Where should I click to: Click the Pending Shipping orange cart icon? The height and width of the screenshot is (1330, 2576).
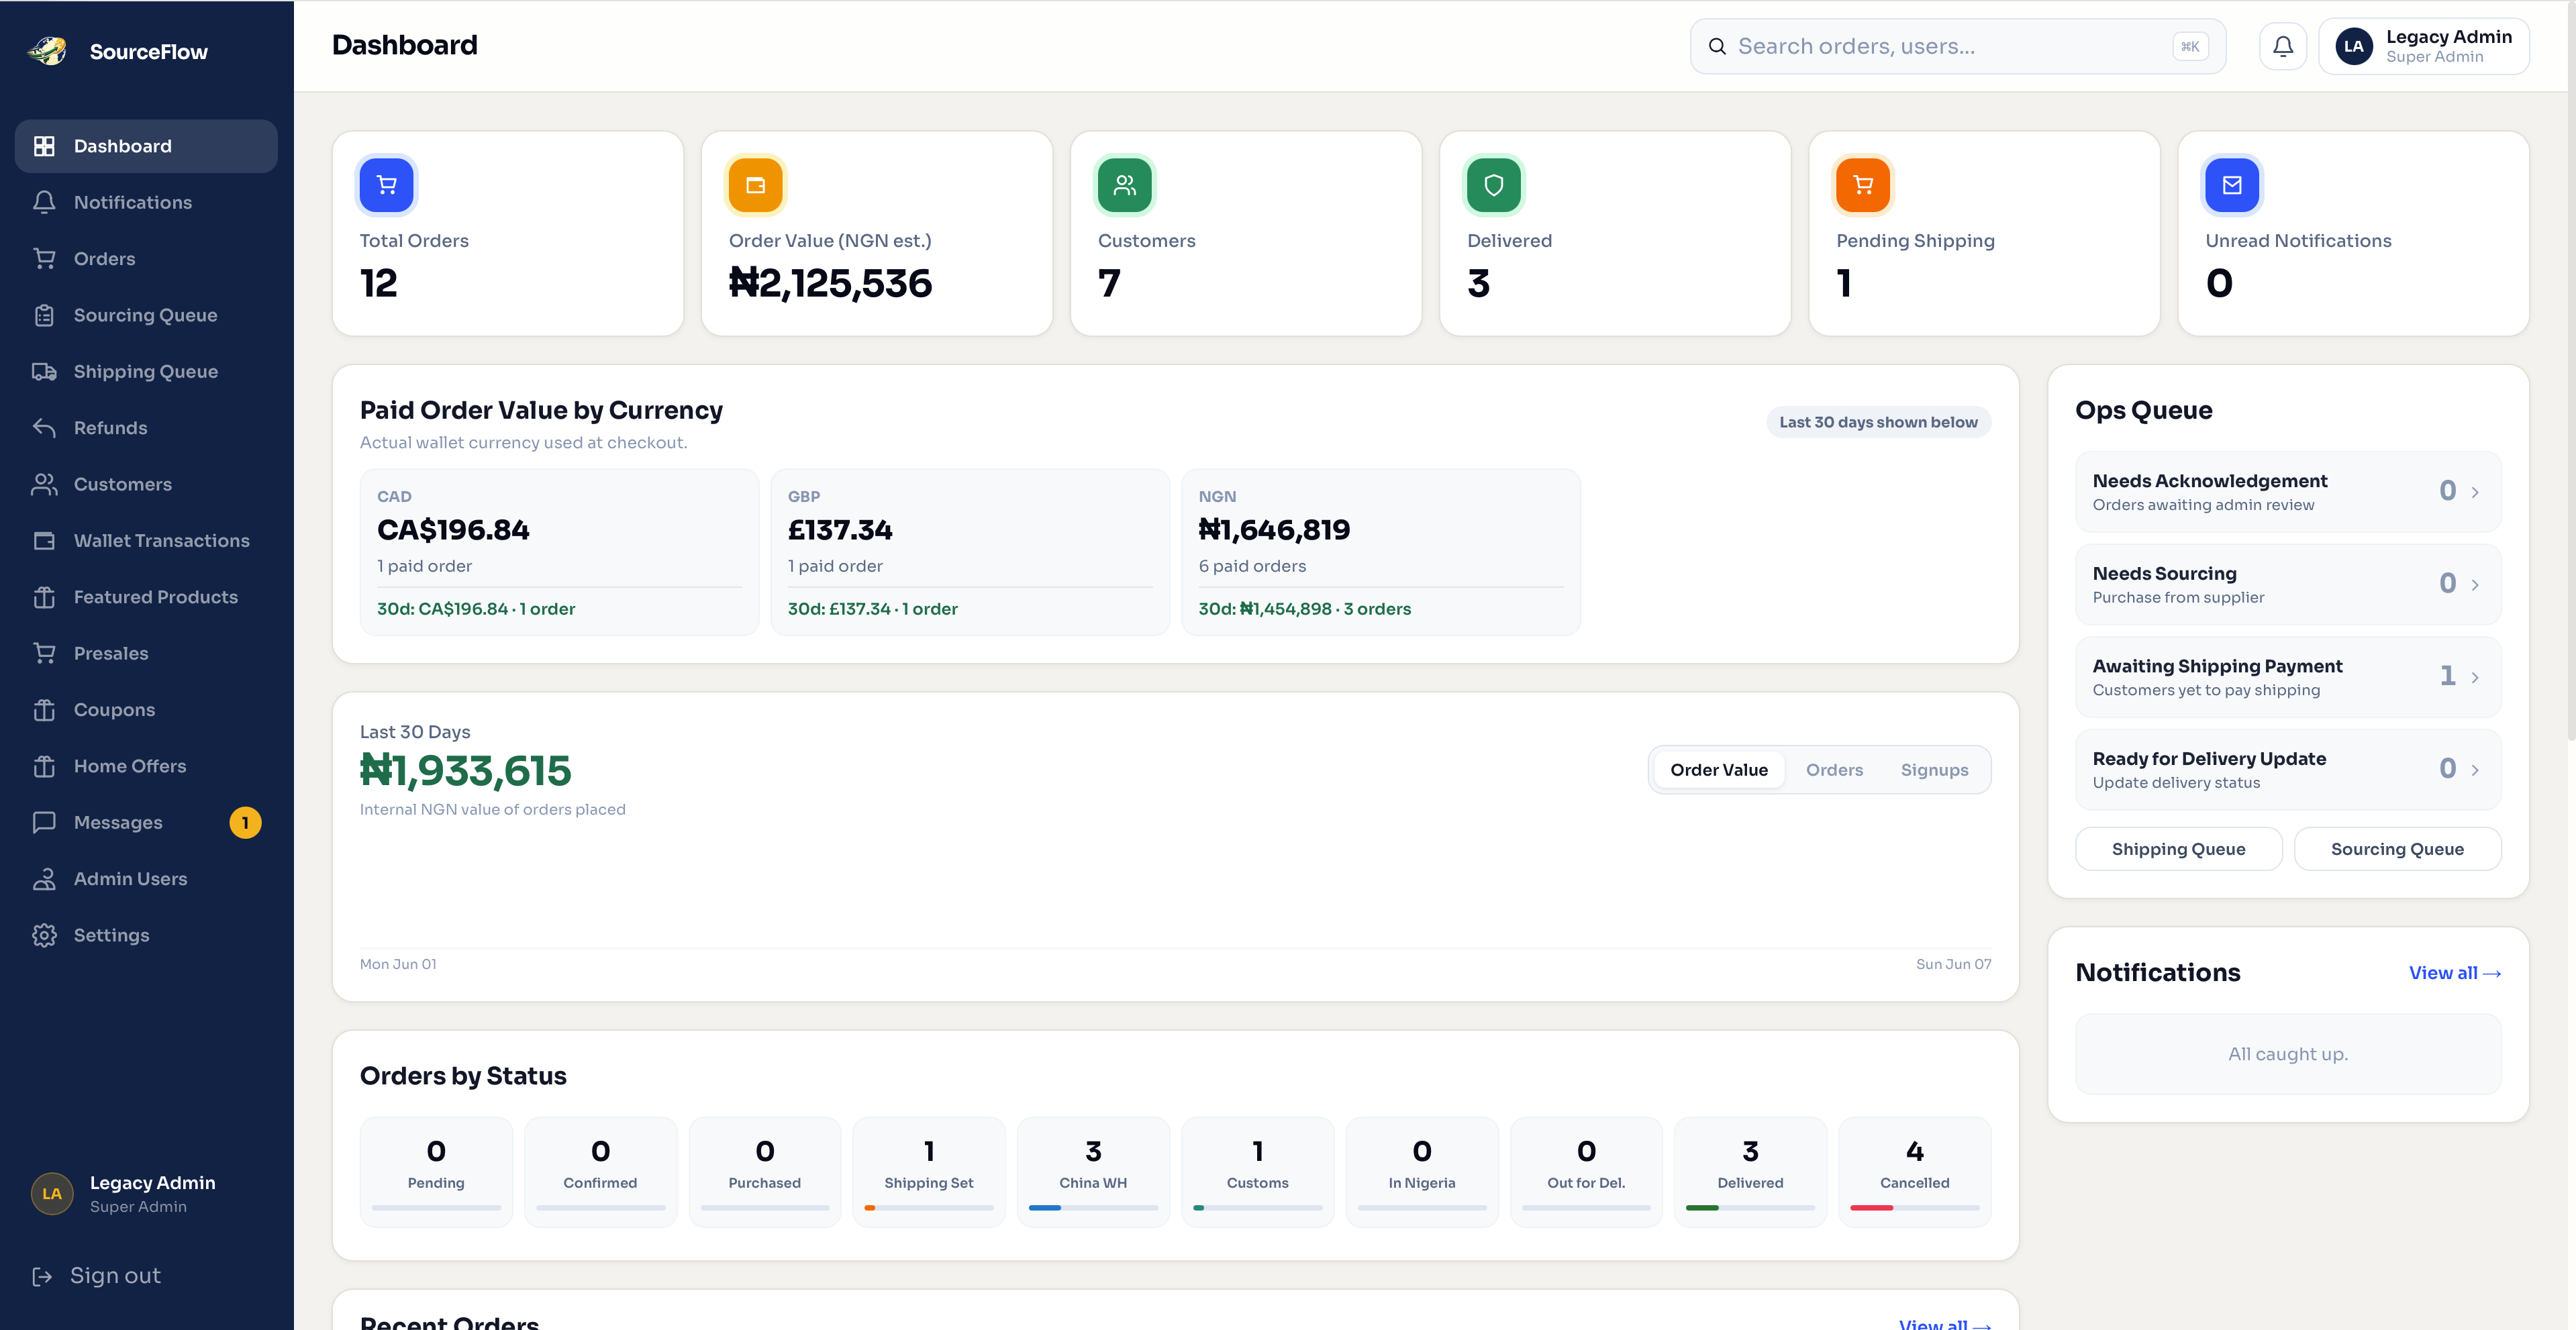point(1863,185)
